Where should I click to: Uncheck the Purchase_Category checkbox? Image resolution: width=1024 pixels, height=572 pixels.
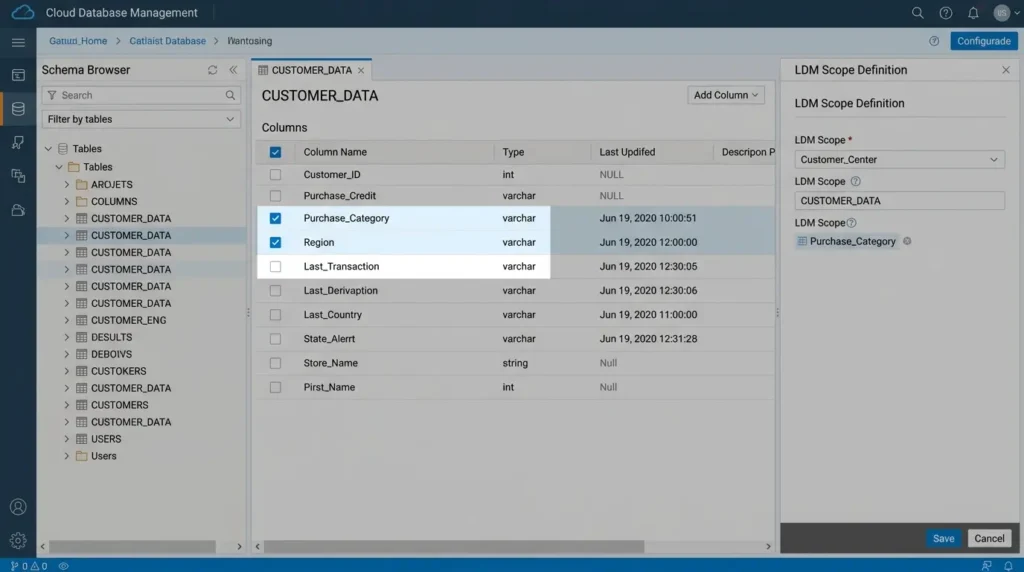[x=276, y=219]
